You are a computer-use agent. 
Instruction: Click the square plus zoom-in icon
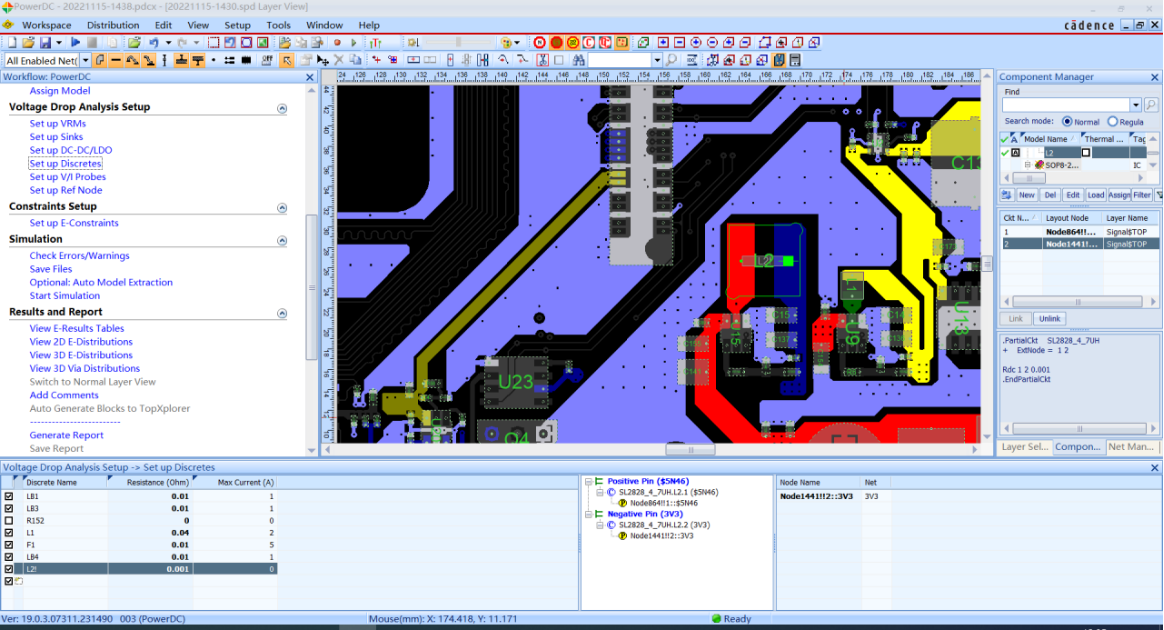[663, 42]
